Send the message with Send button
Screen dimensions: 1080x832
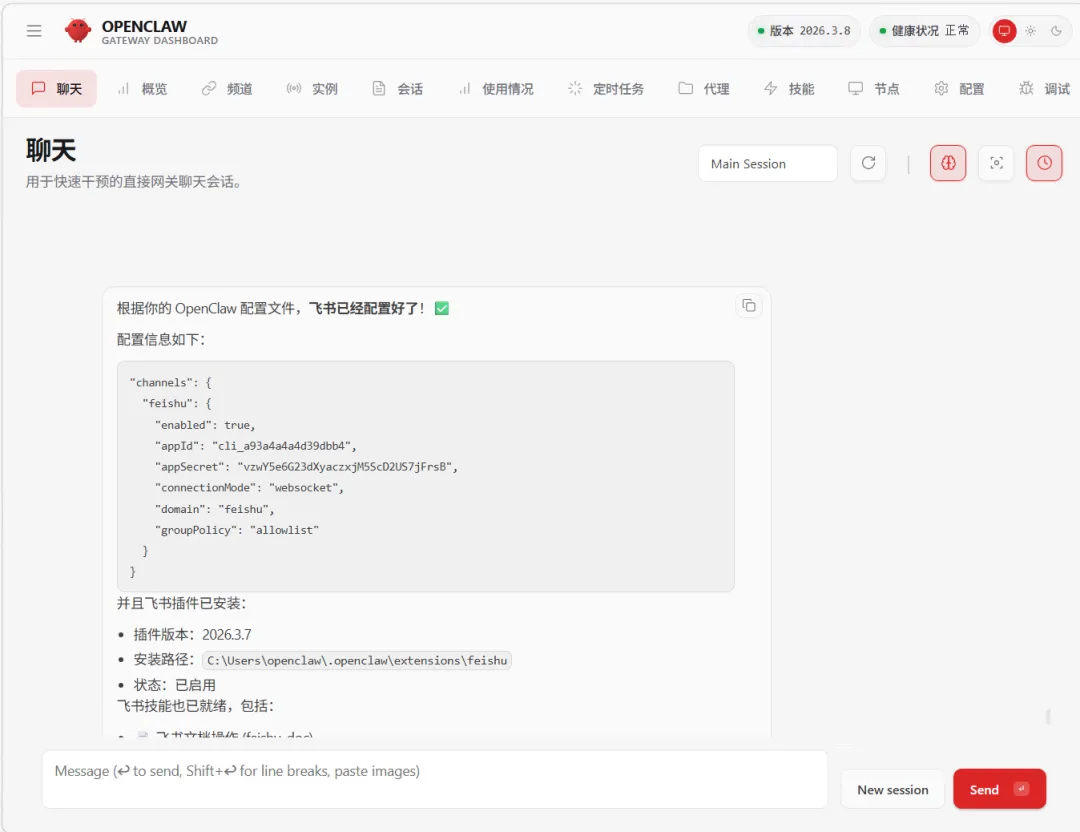999,789
